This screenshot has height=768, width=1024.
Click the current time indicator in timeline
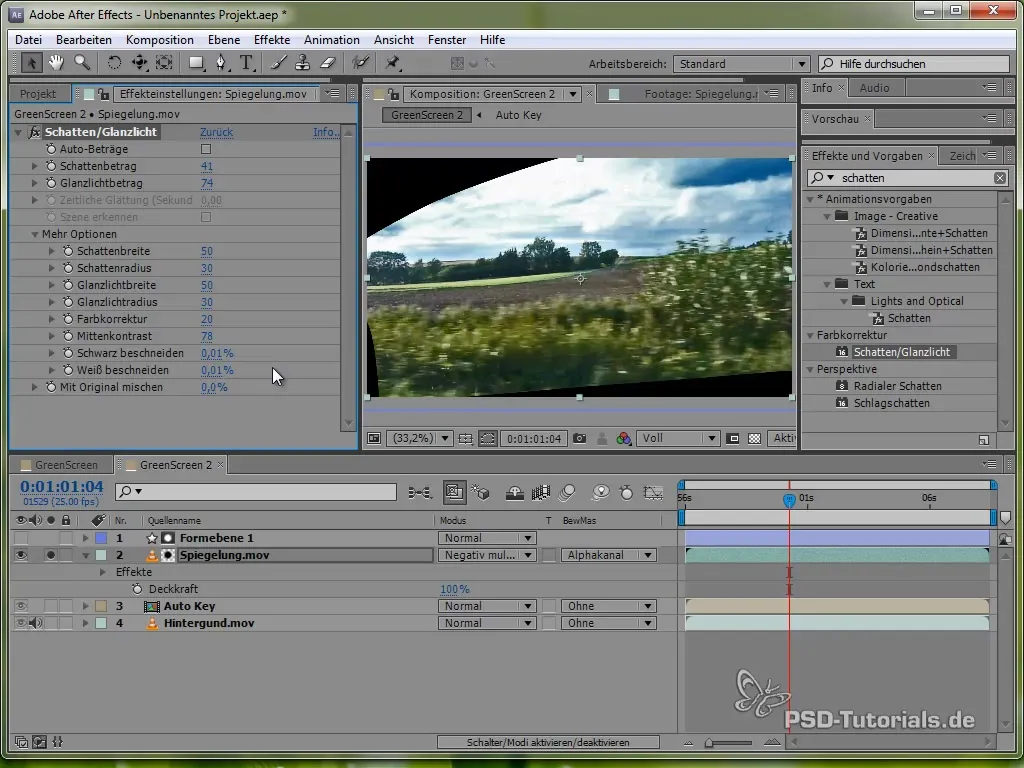(x=789, y=500)
